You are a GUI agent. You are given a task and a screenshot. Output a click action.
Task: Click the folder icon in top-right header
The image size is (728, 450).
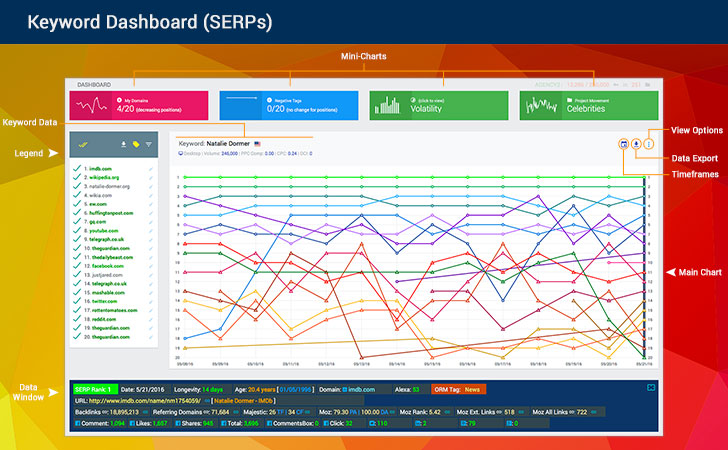pyautogui.click(x=648, y=85)
